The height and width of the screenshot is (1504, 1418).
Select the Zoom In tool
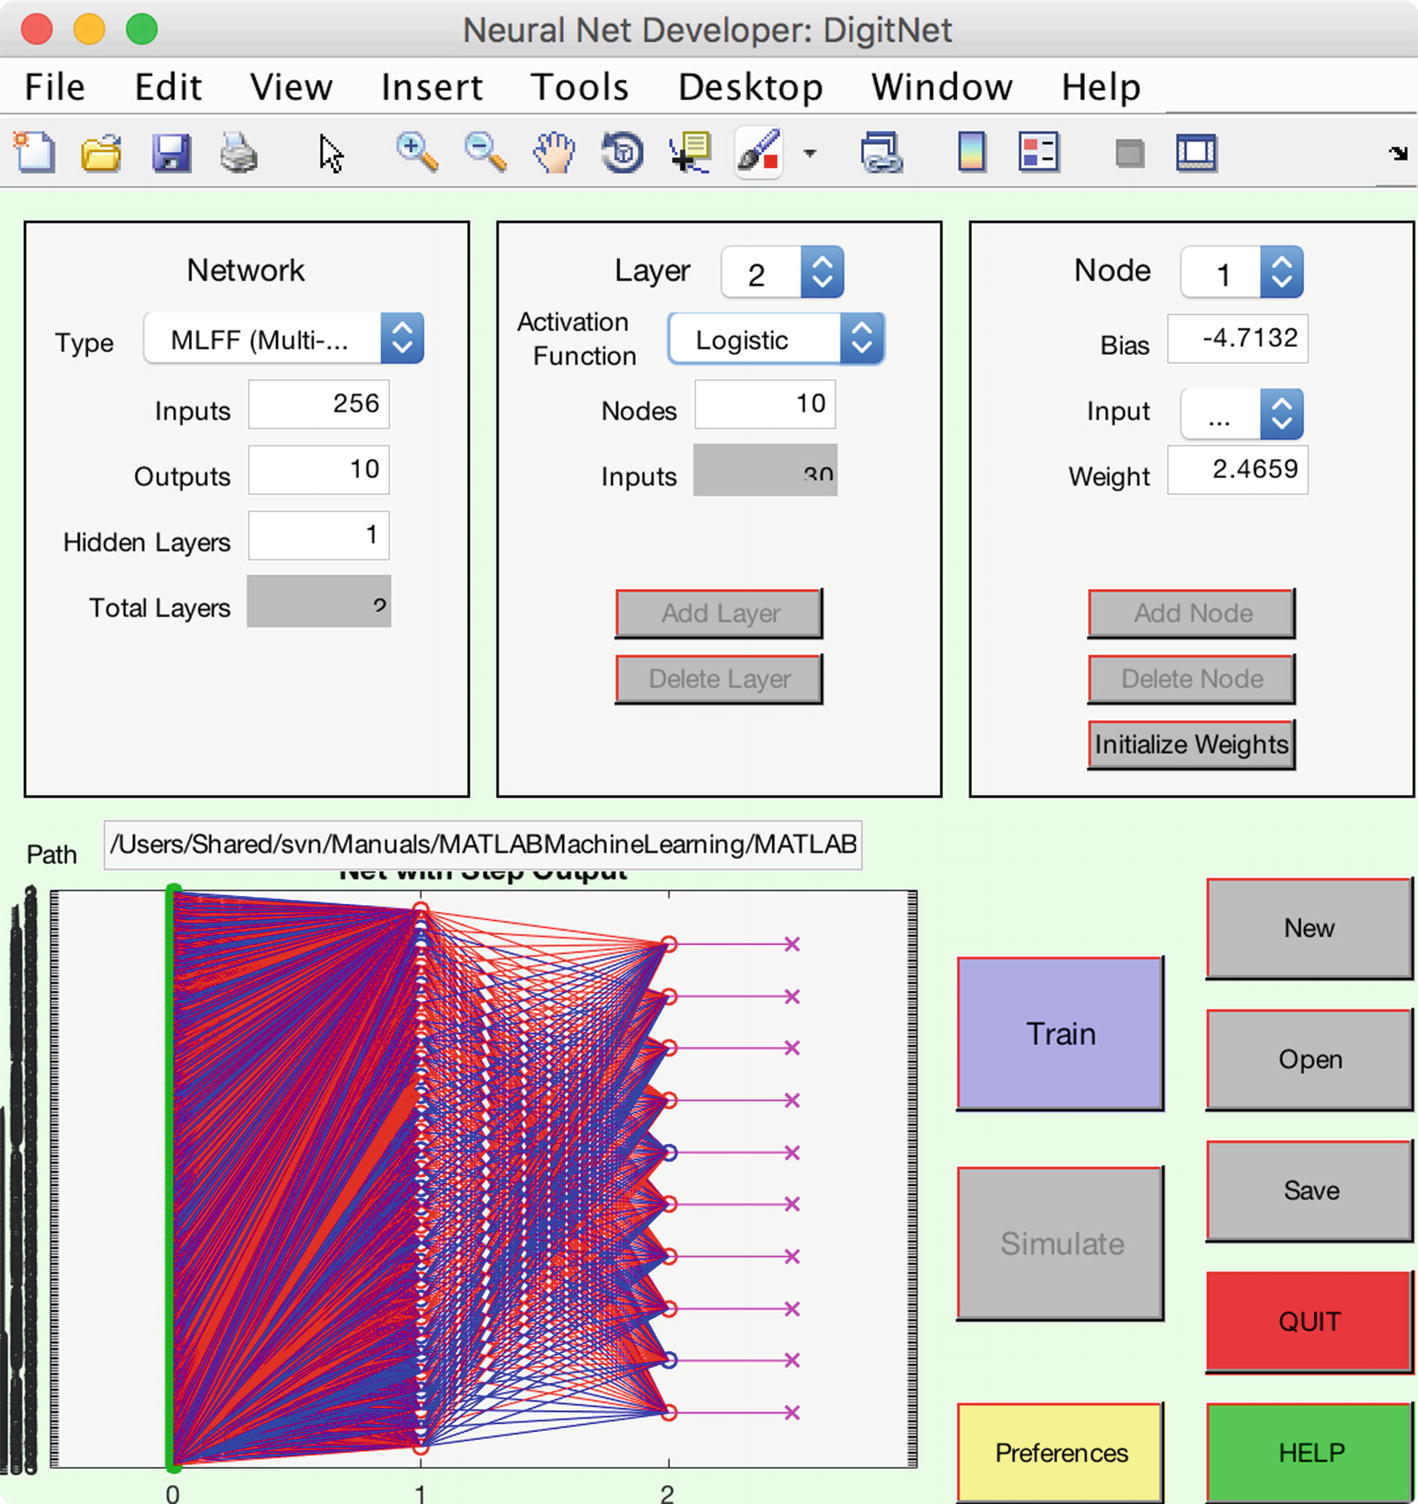point(414,152)
